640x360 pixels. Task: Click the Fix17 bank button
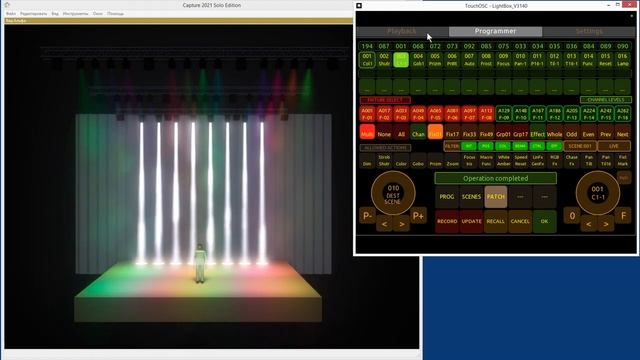pyautogui.click(x=452, y=132)
